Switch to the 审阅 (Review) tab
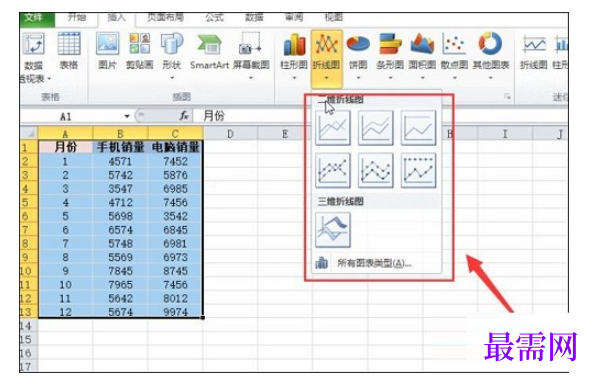The width and height of the screenshot is (596, 378). 294,17
